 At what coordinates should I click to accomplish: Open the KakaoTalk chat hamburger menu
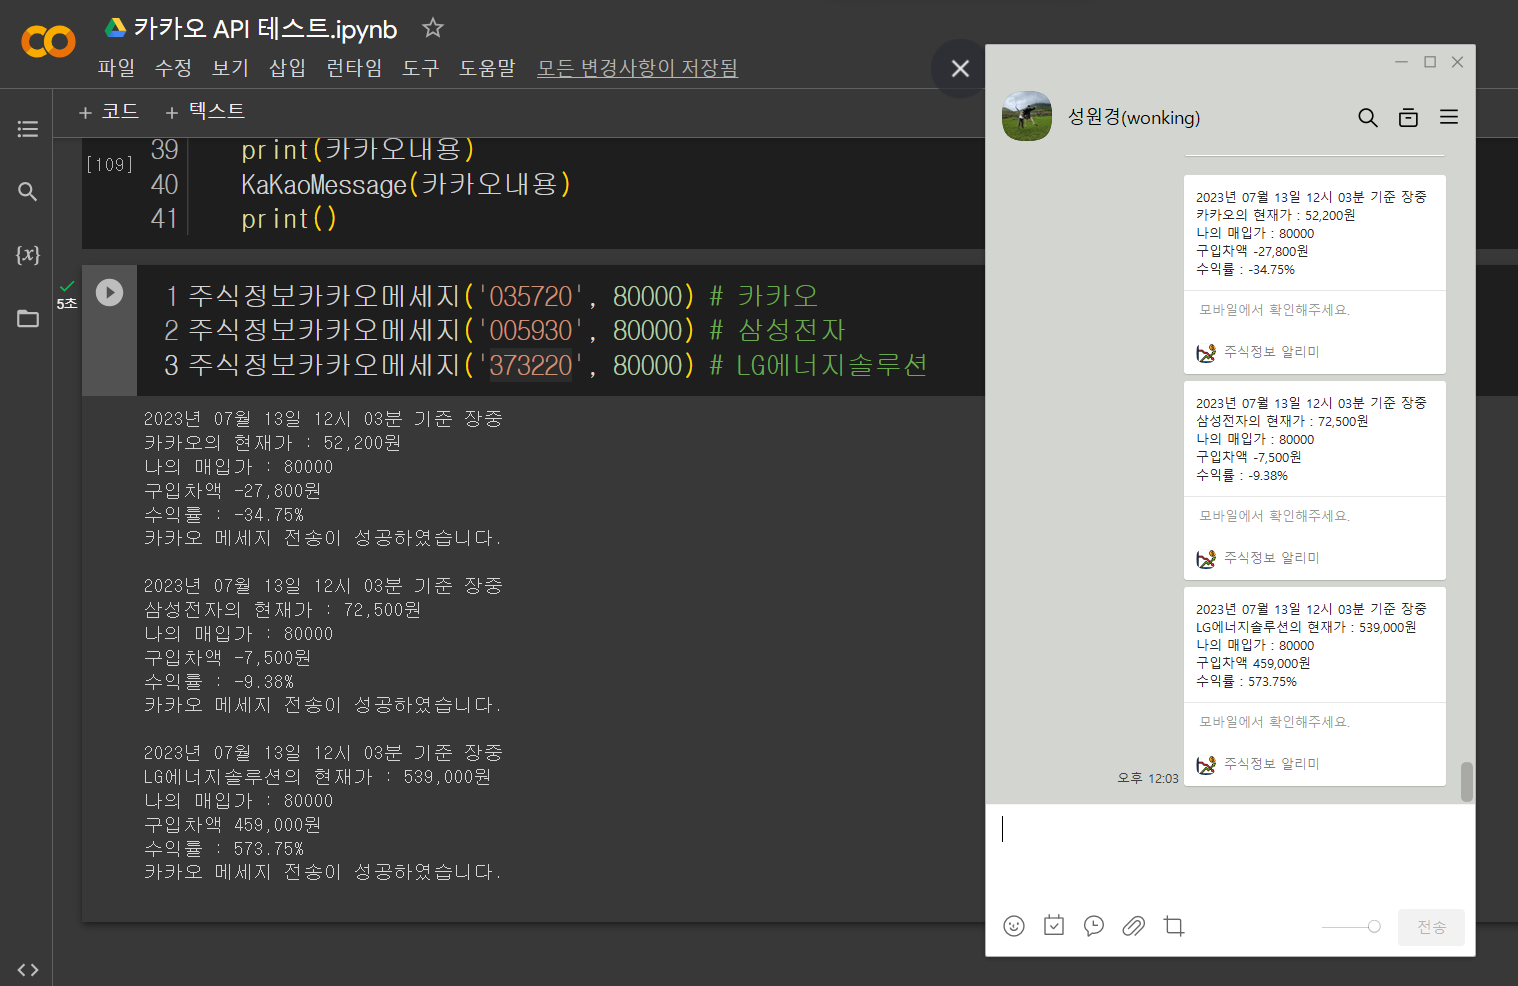(x=1449, y=117)
